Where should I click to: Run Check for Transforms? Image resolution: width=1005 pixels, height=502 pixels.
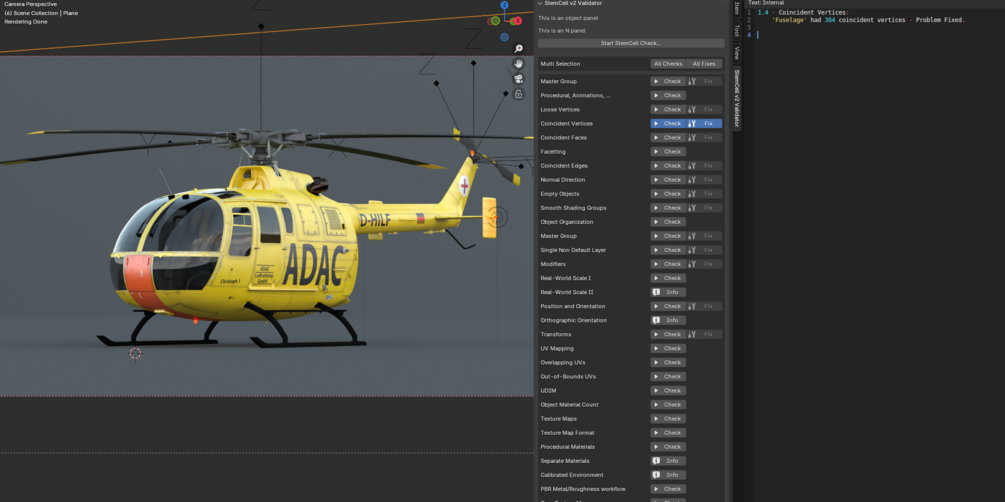coord(668,335)
